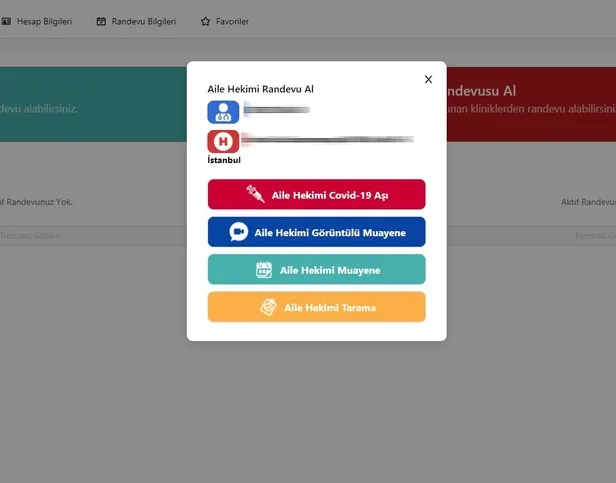Open the Hesap Bilgileri menu

(x=43, y=21)
